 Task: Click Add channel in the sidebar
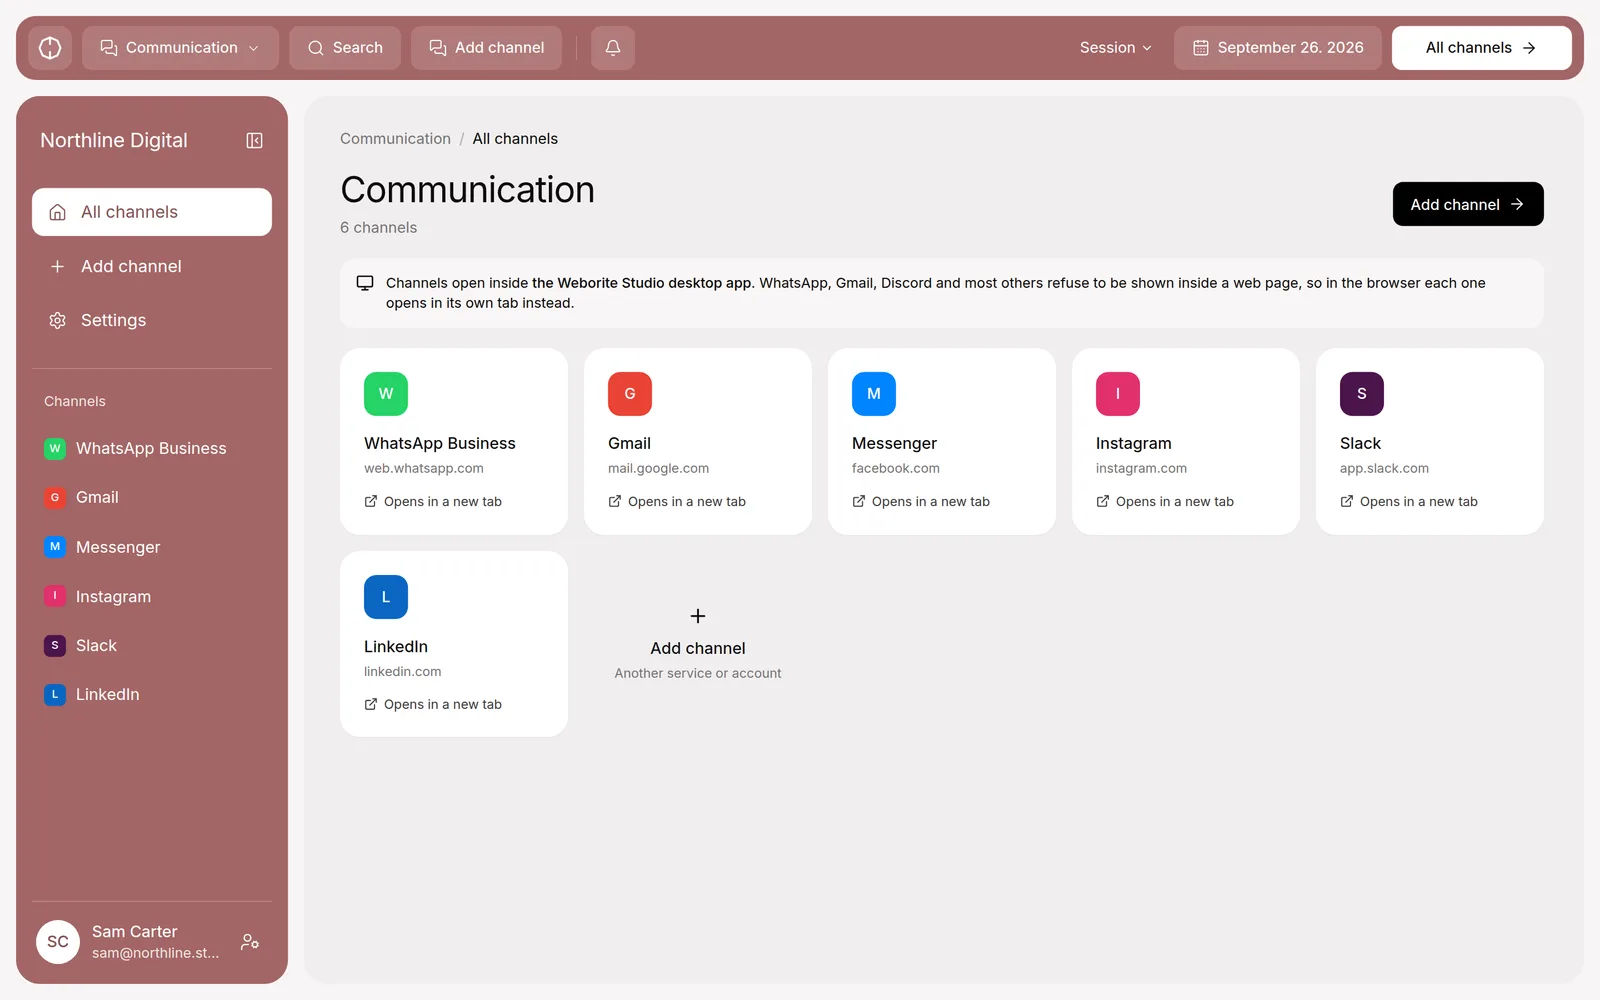(152, 267)
